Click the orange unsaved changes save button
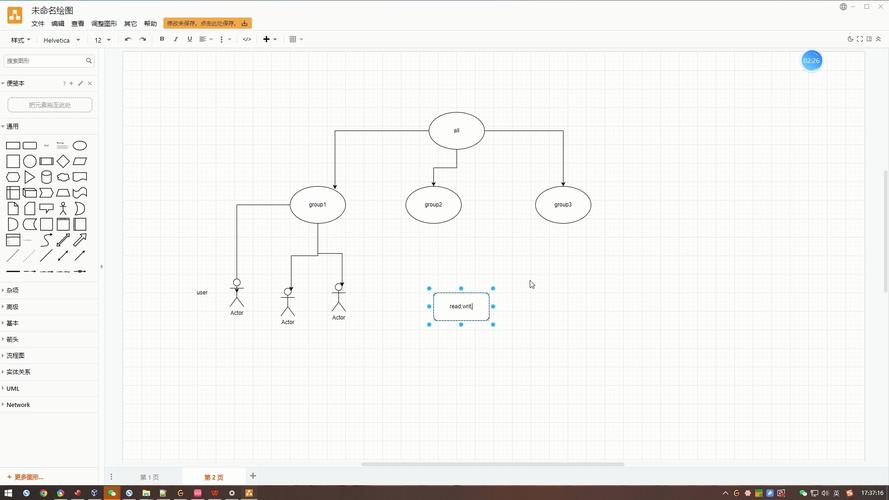Image resolution: width=889 pixels, height=500 pixels. (208, 23)
